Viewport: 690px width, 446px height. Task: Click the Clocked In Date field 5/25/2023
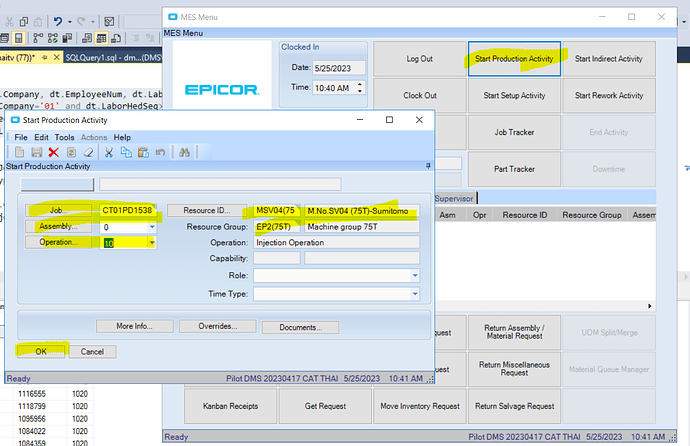338,68
